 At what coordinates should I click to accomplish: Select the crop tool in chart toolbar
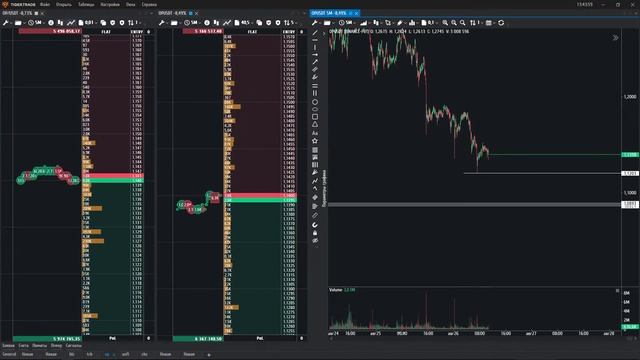tap(388, 23)
